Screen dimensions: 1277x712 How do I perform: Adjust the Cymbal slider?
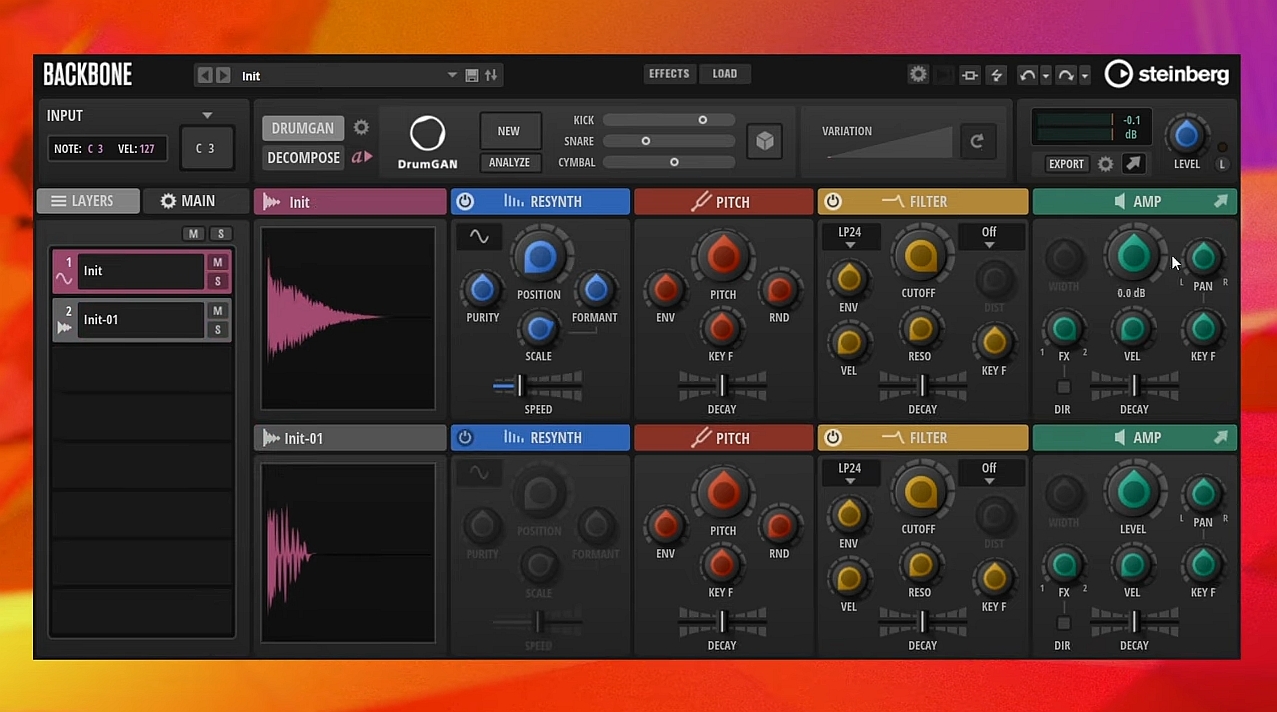click(669, 162)
